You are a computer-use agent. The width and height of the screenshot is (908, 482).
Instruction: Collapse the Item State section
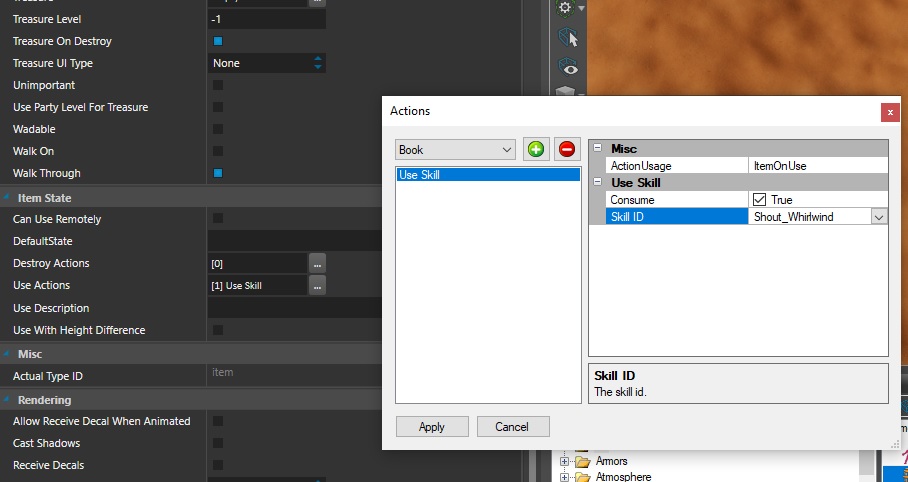(6, 198)
